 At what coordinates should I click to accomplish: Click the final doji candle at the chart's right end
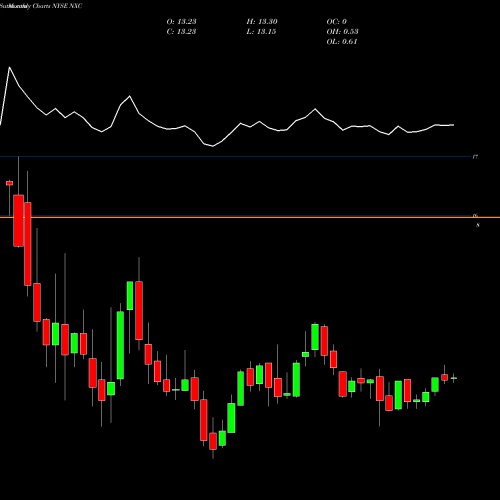[454, 378]
